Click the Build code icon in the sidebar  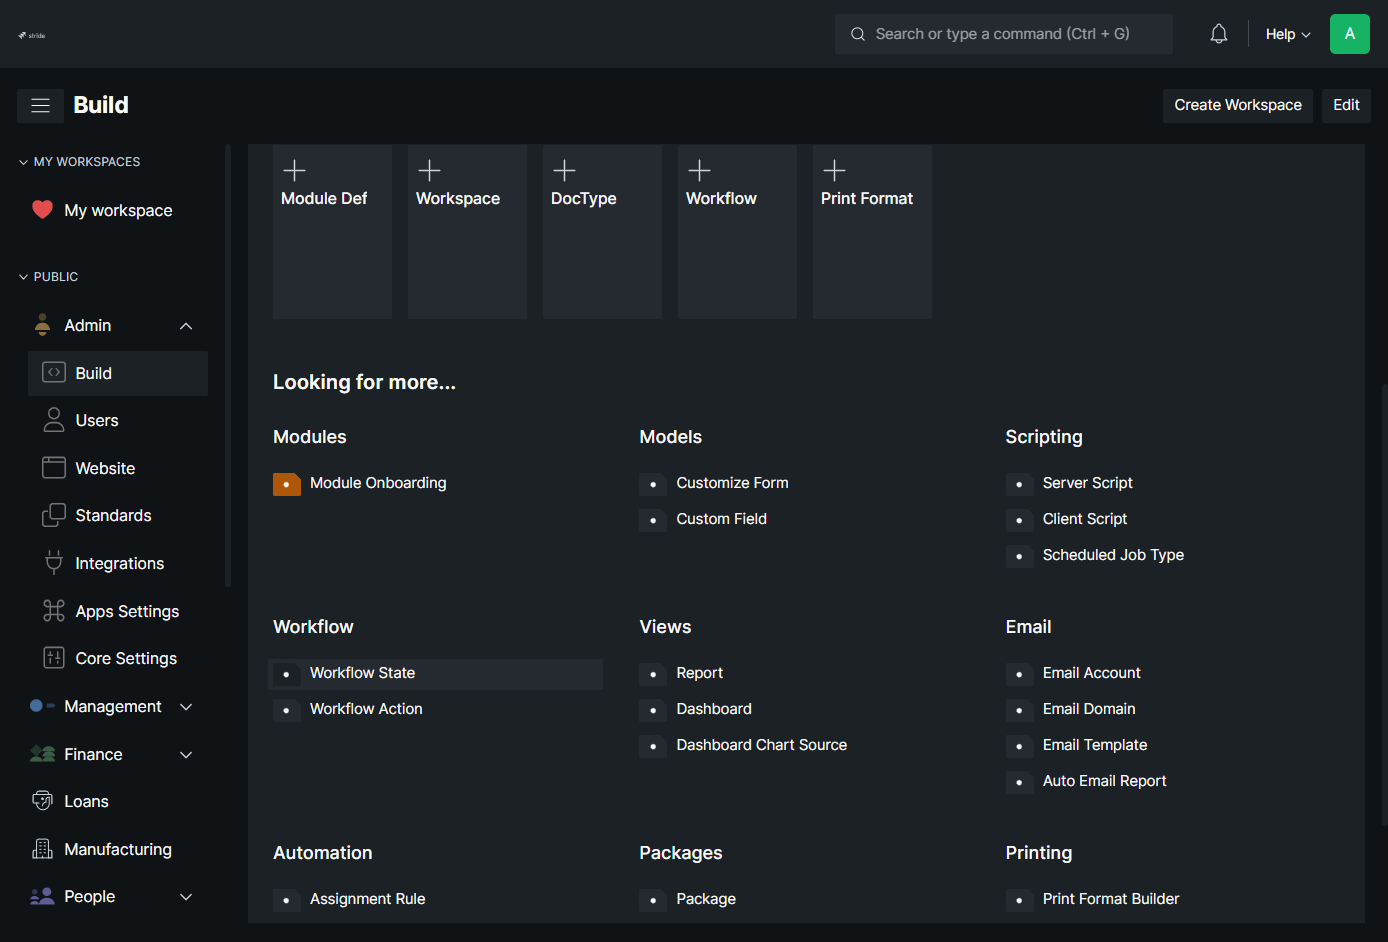[x=54, y=373]
